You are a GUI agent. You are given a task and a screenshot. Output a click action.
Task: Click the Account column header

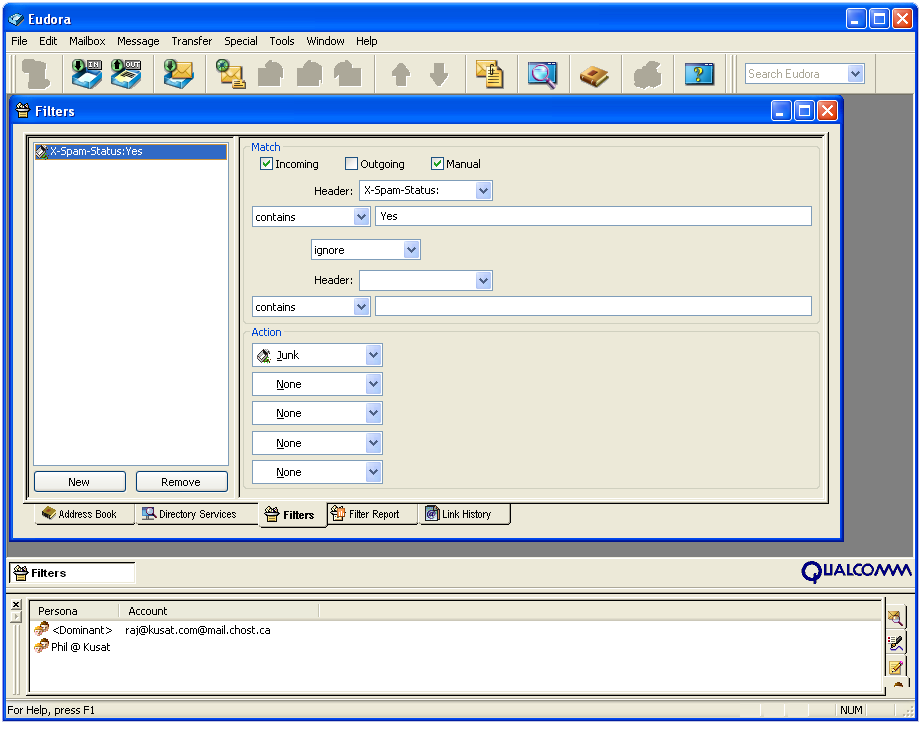(x=218, y=611)
